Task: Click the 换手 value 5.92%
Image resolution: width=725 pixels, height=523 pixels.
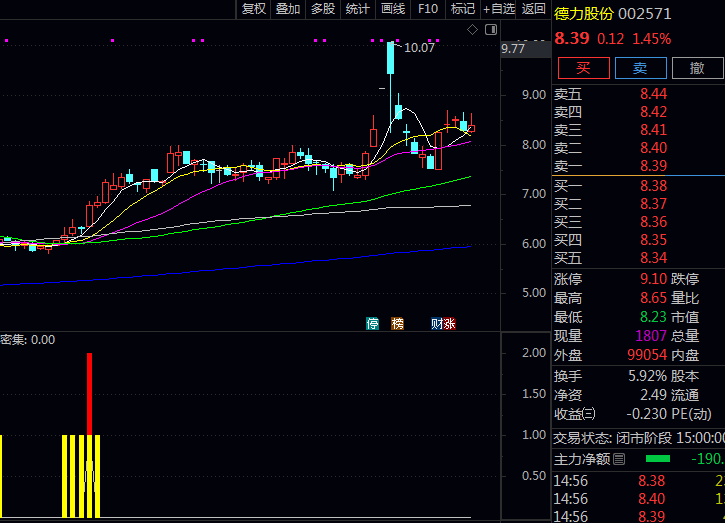Action: pos(647,376)
